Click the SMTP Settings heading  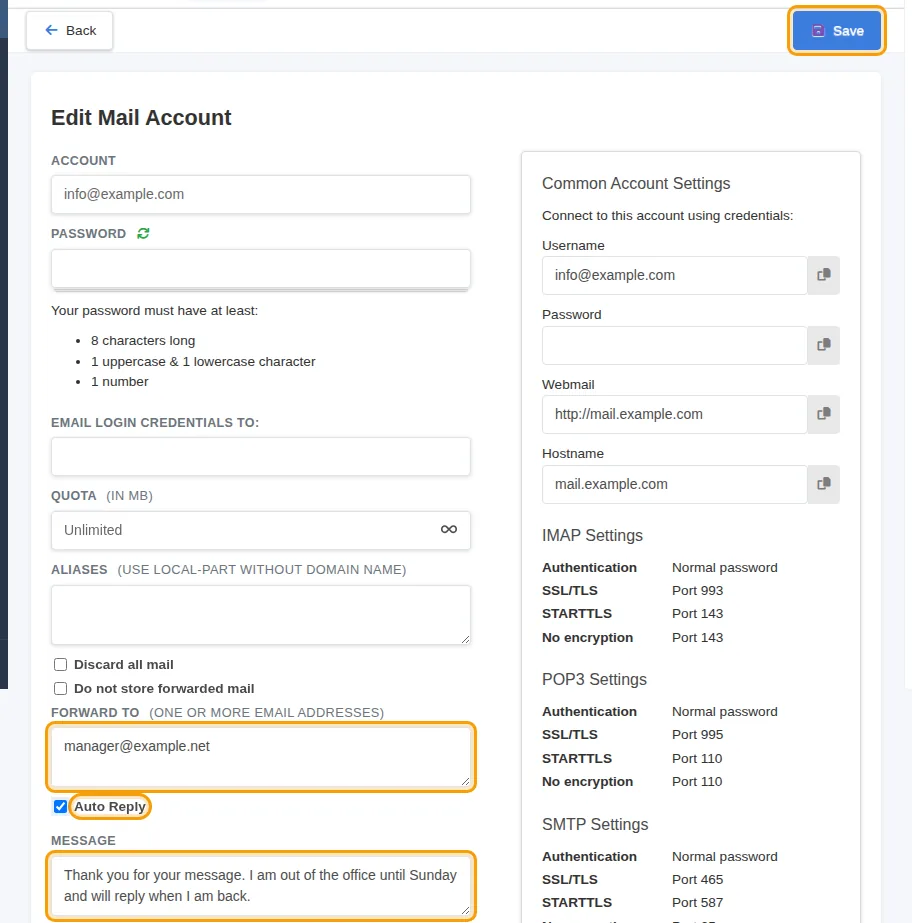(x=595, y=824)
